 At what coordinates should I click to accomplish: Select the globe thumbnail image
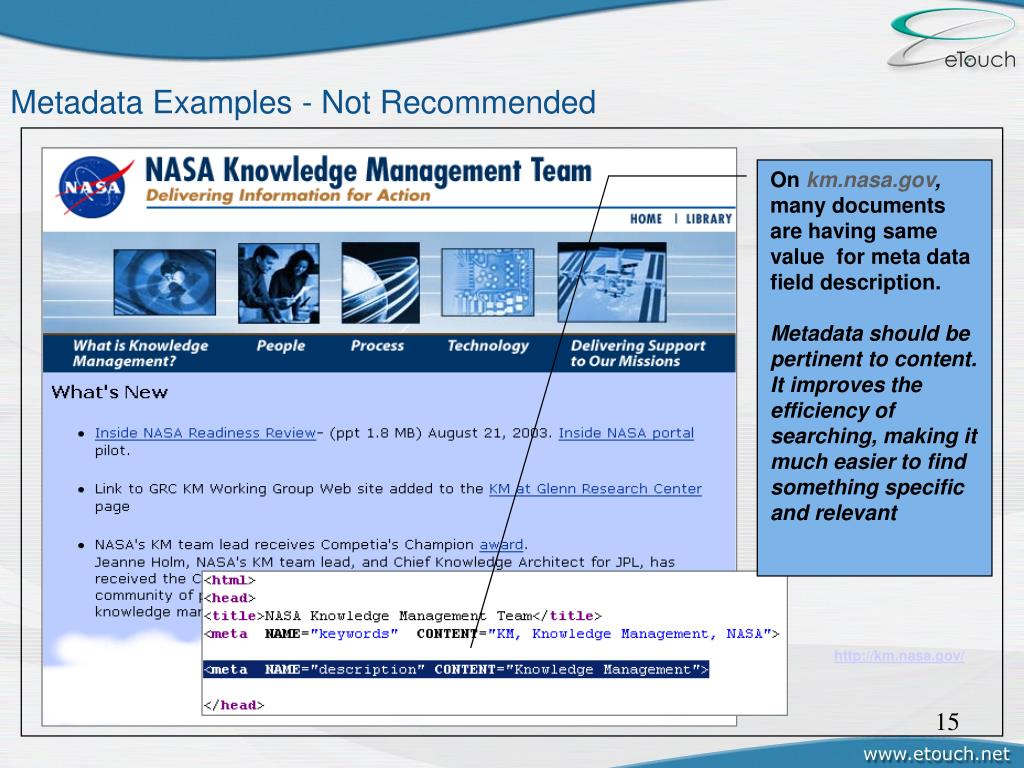[165, 282]
